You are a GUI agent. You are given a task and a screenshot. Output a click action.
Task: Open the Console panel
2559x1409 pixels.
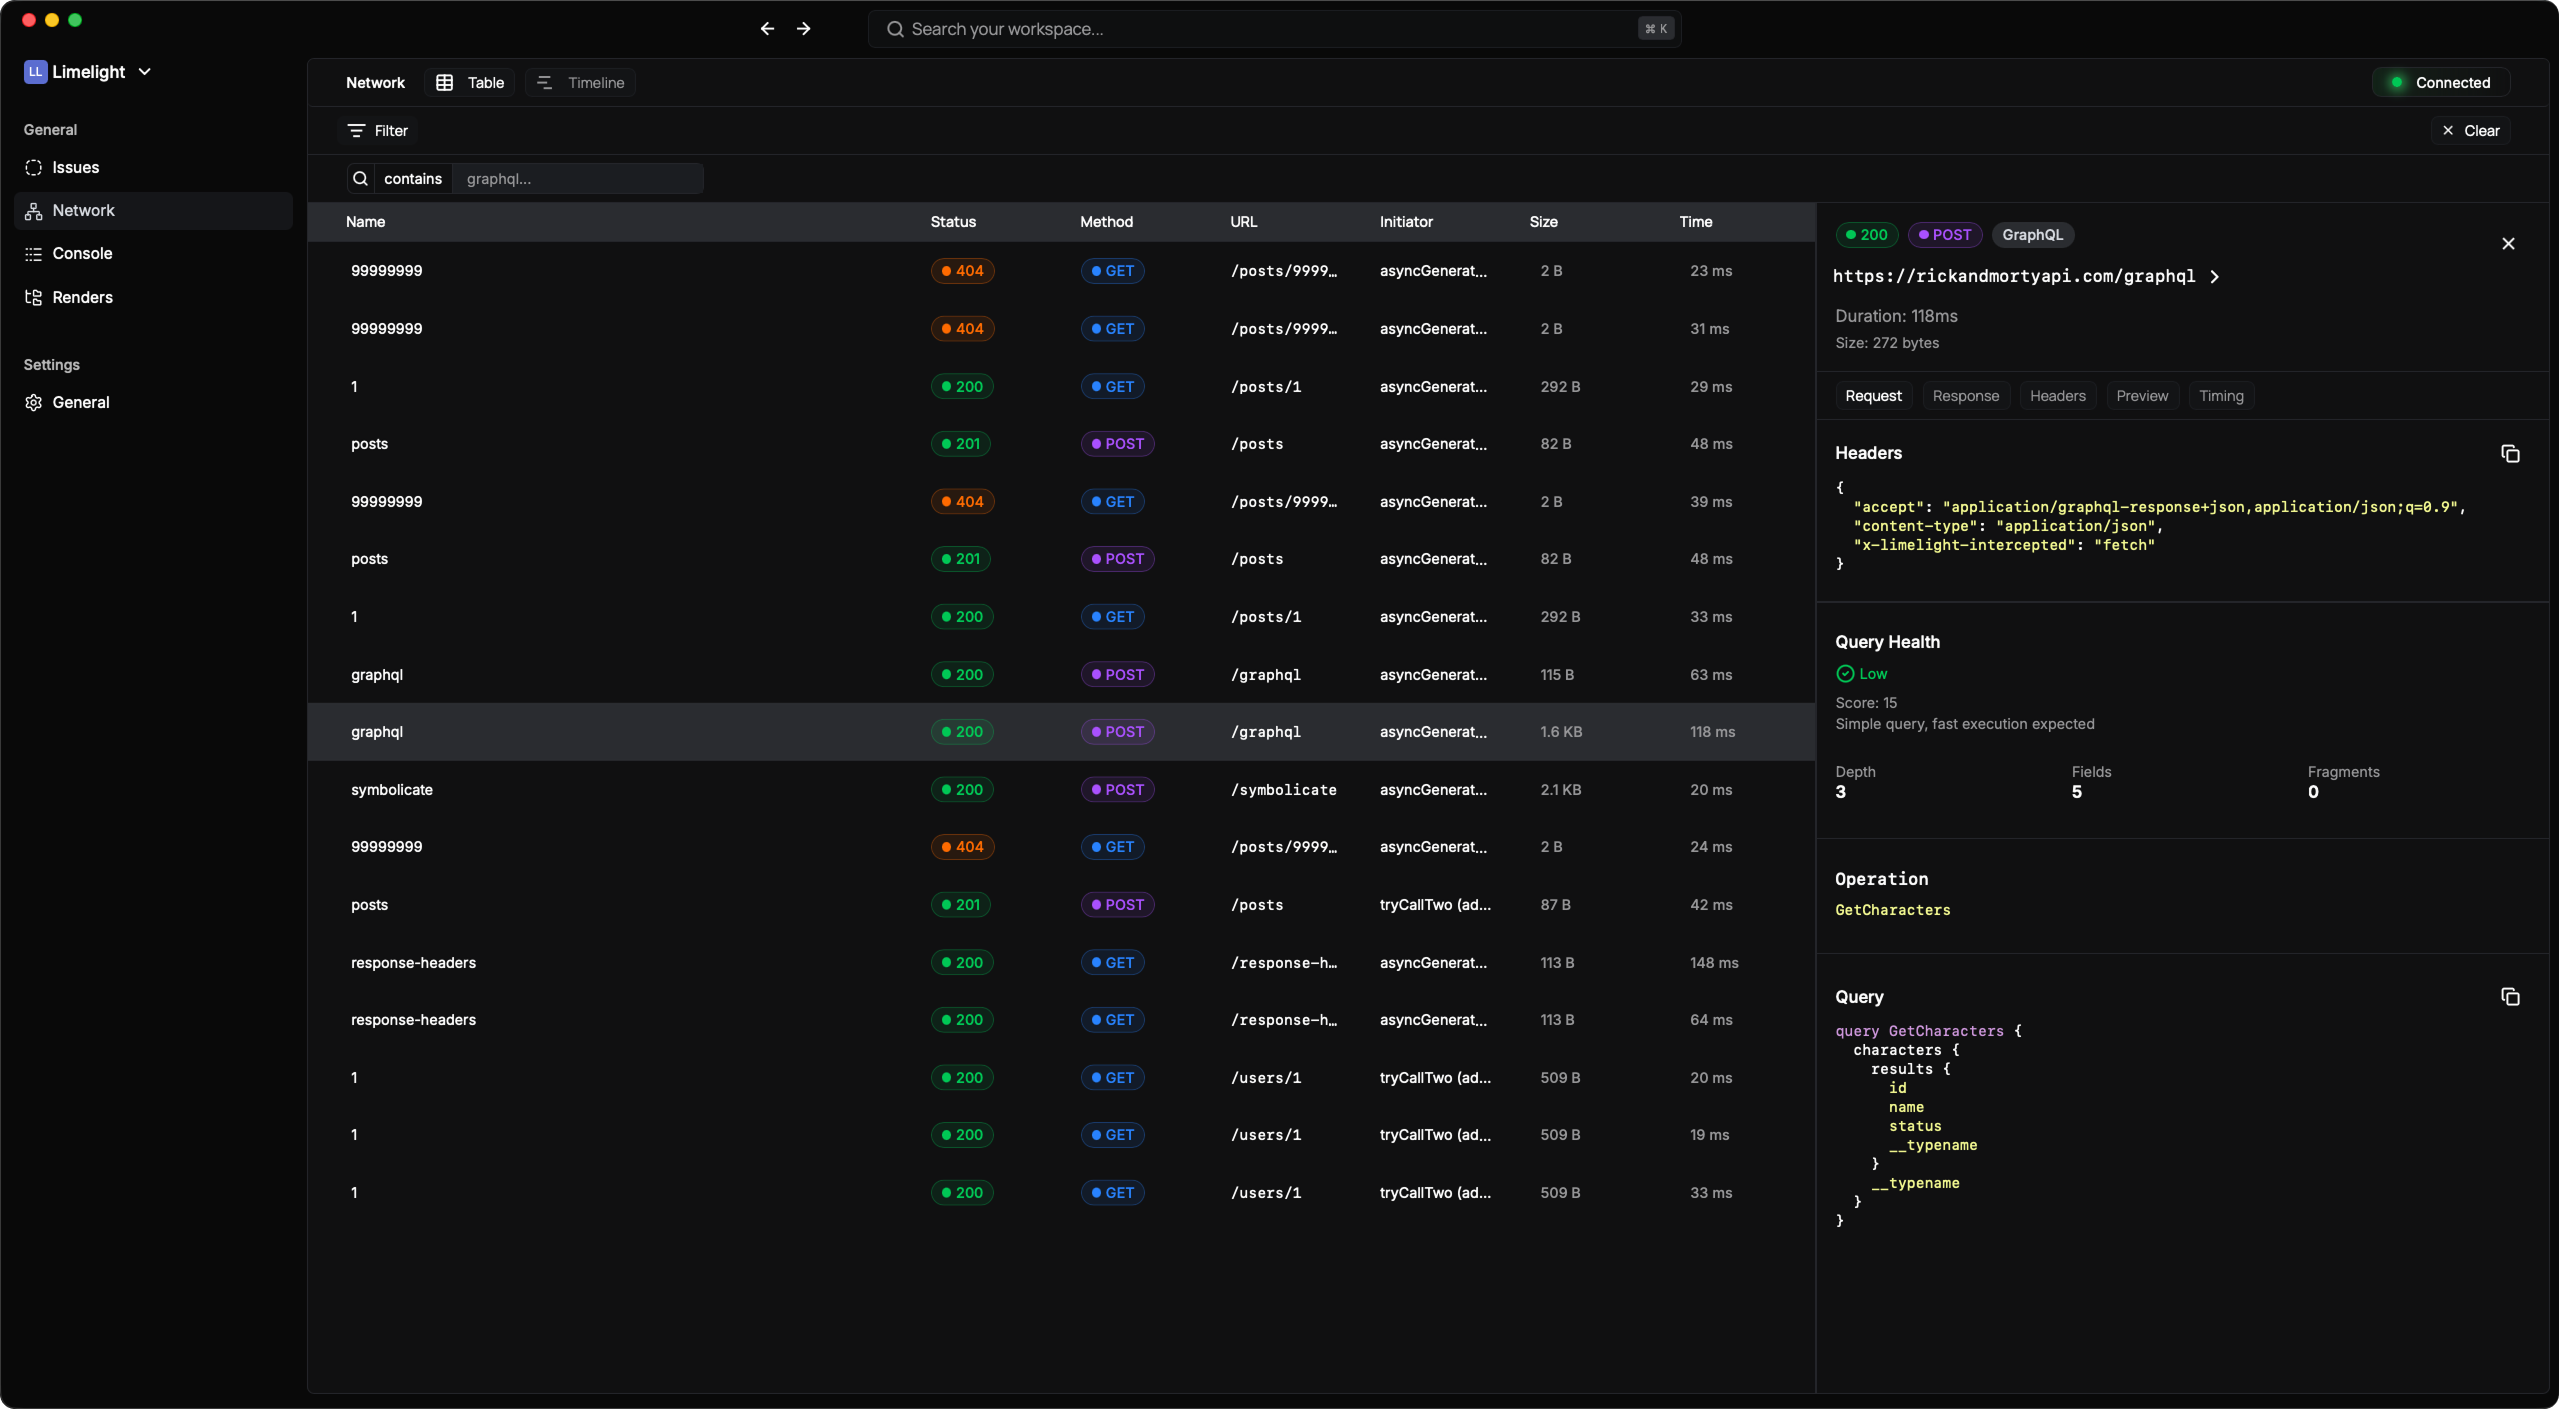coord(82,253)
